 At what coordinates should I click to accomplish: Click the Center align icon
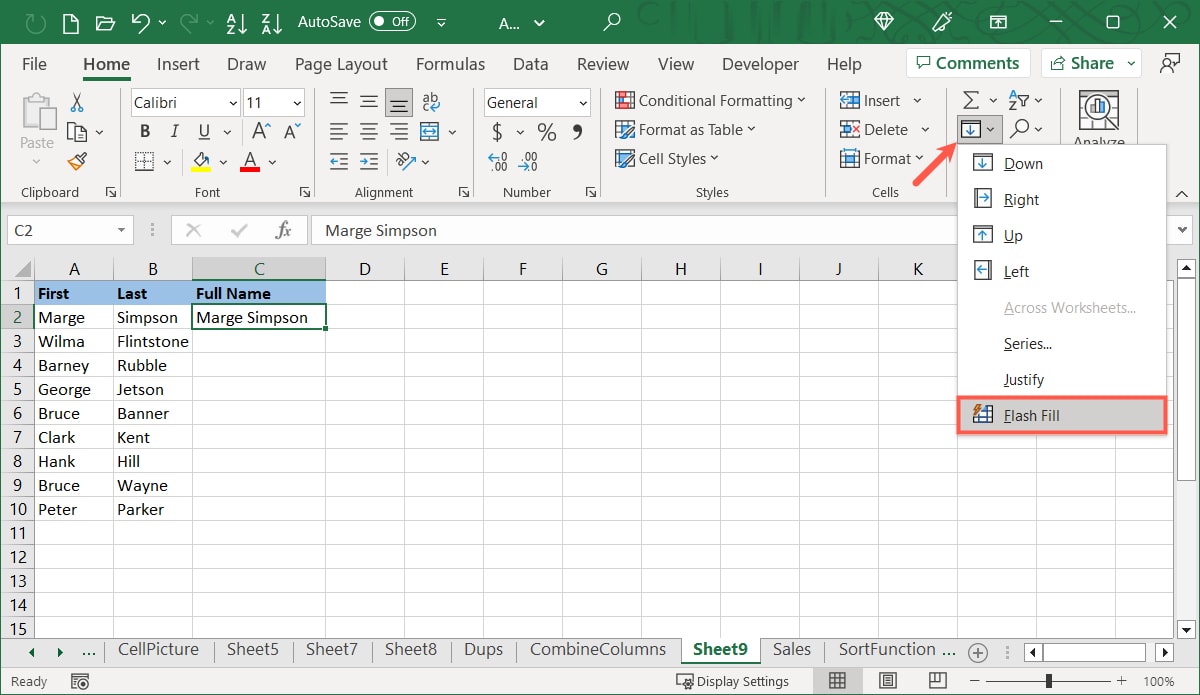coord(369,131)
